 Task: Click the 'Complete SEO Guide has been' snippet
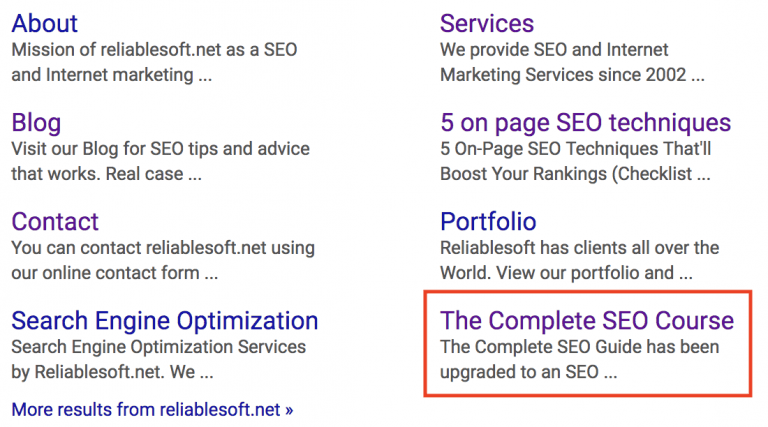(579, 347)
